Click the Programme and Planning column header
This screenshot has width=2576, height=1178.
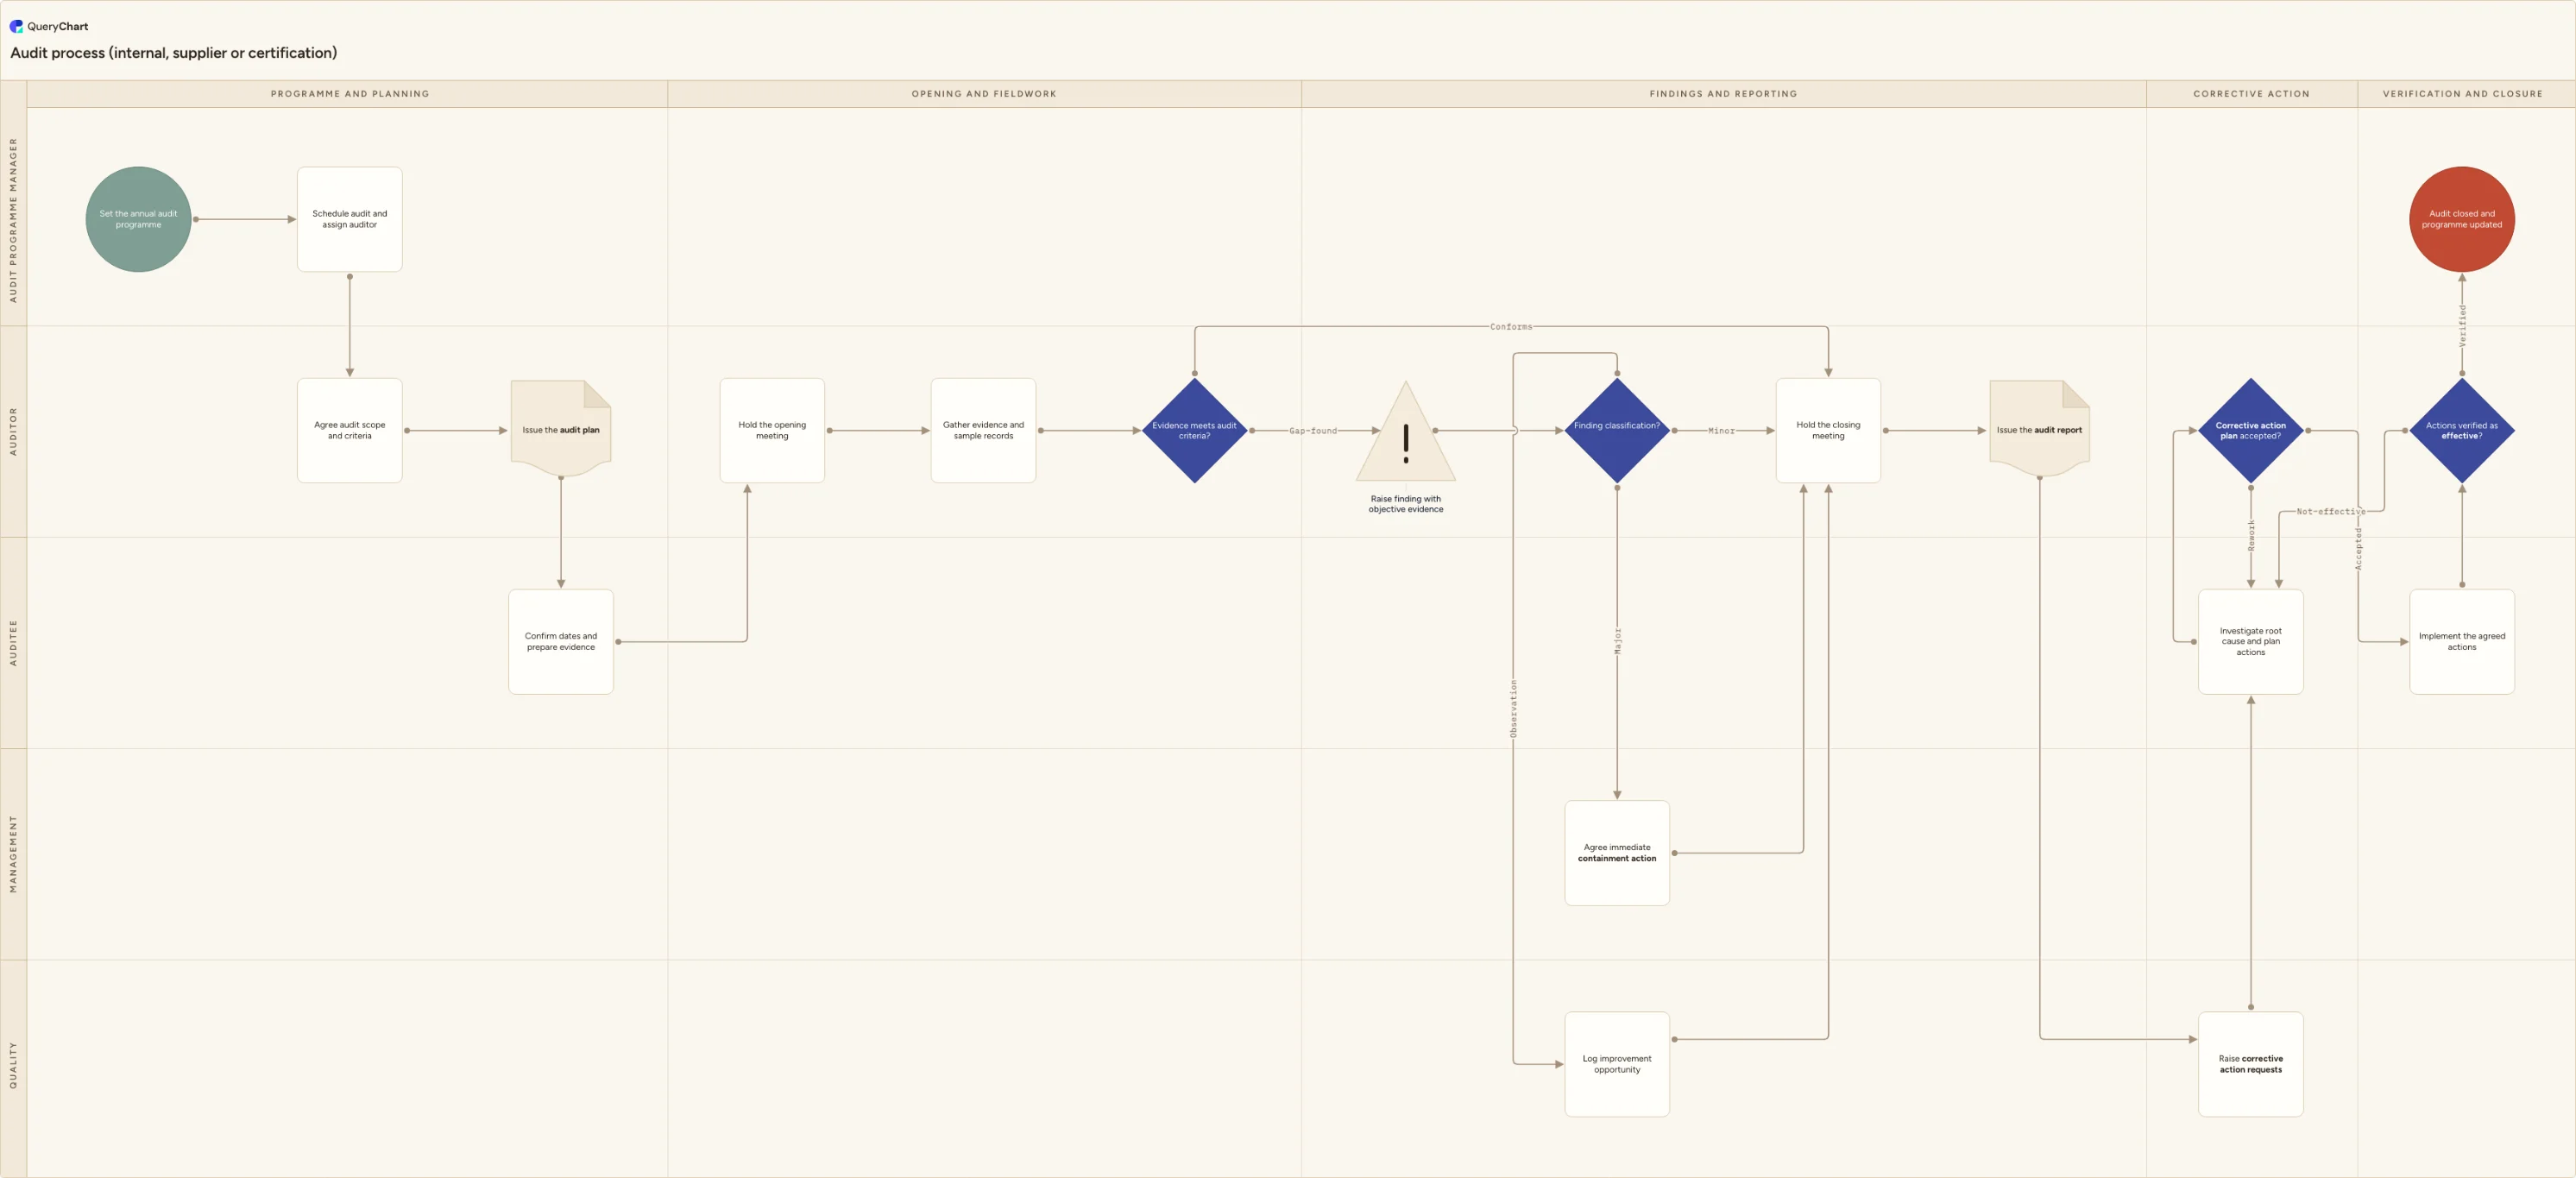coord(349,94)
